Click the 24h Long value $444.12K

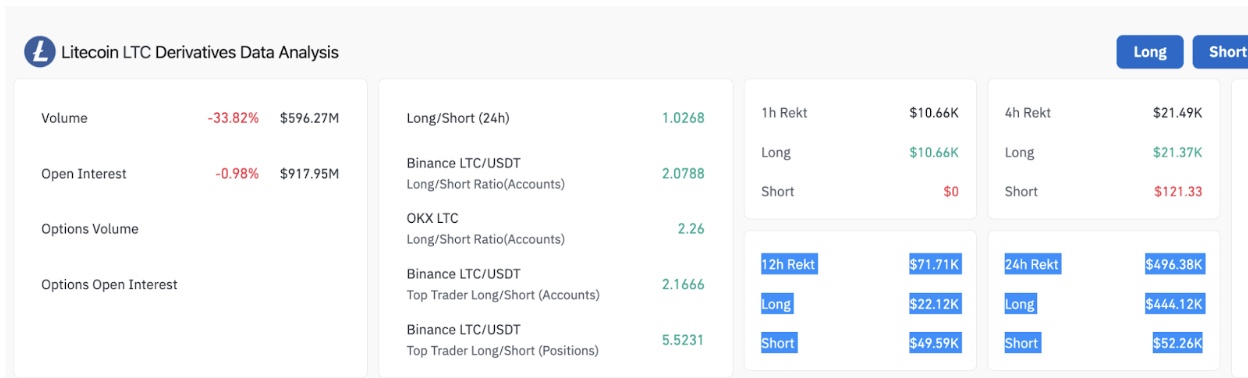[1174, 304]
